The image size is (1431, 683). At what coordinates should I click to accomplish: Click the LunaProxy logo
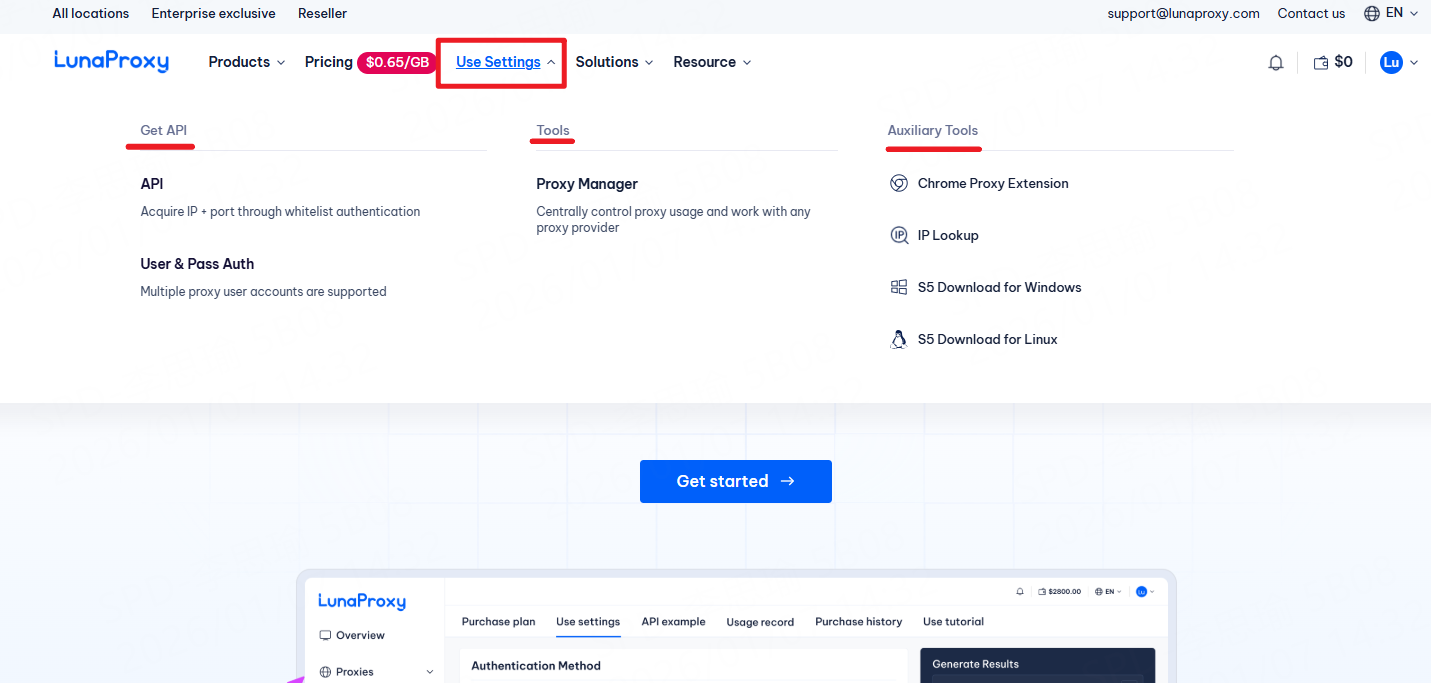click(111, 62)
